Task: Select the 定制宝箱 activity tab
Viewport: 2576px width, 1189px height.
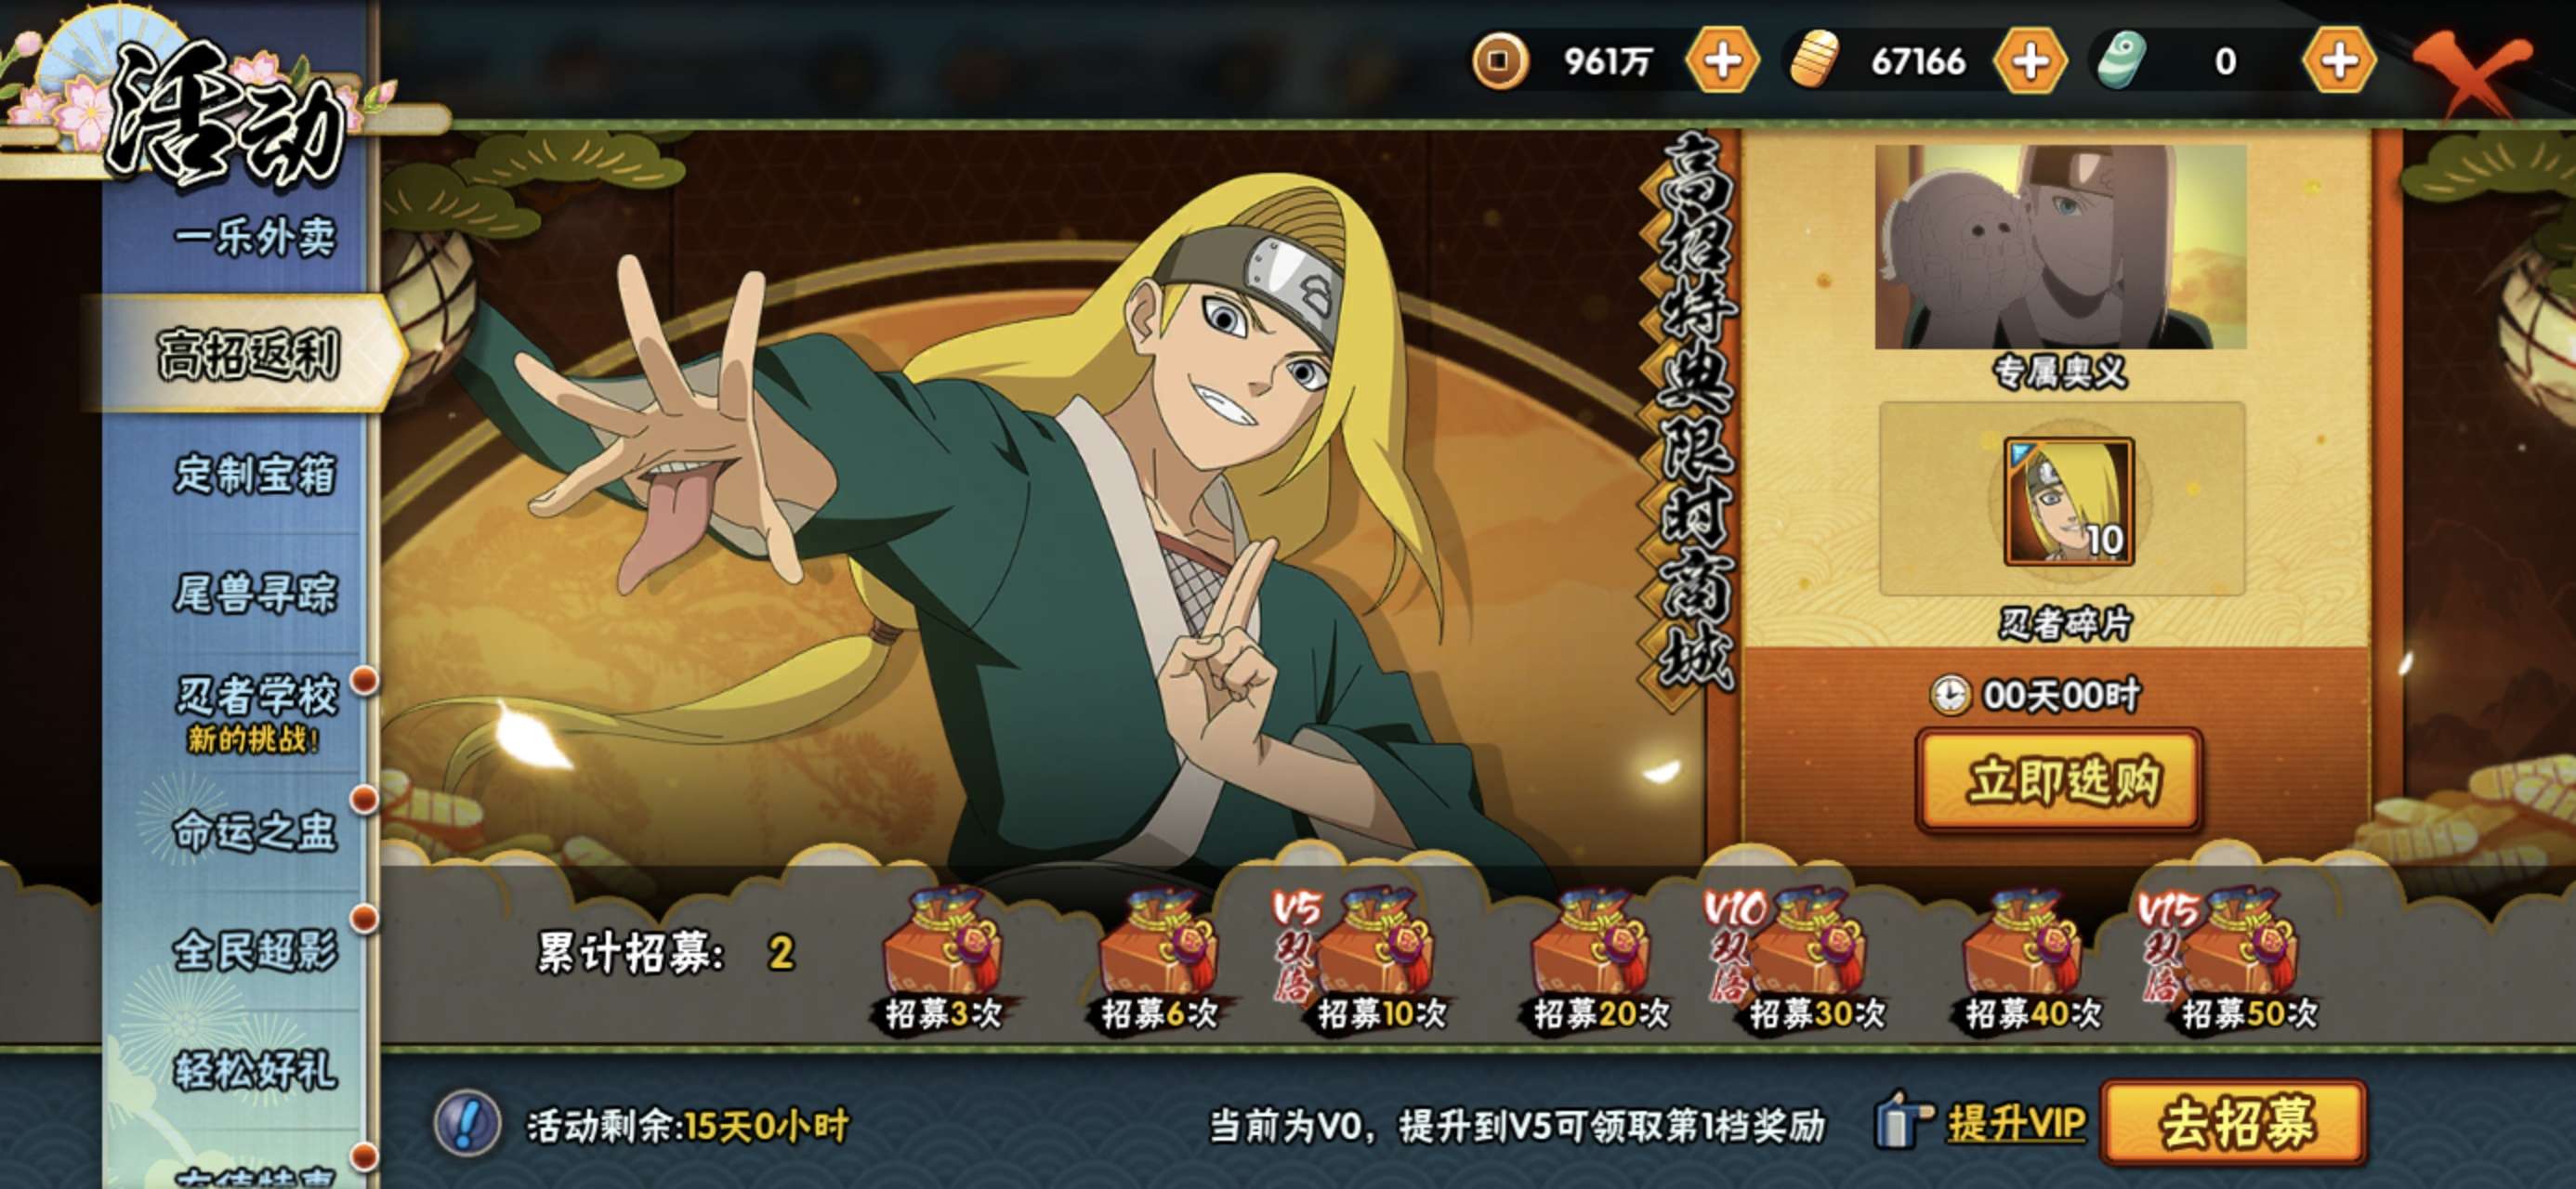Action: 254,474
